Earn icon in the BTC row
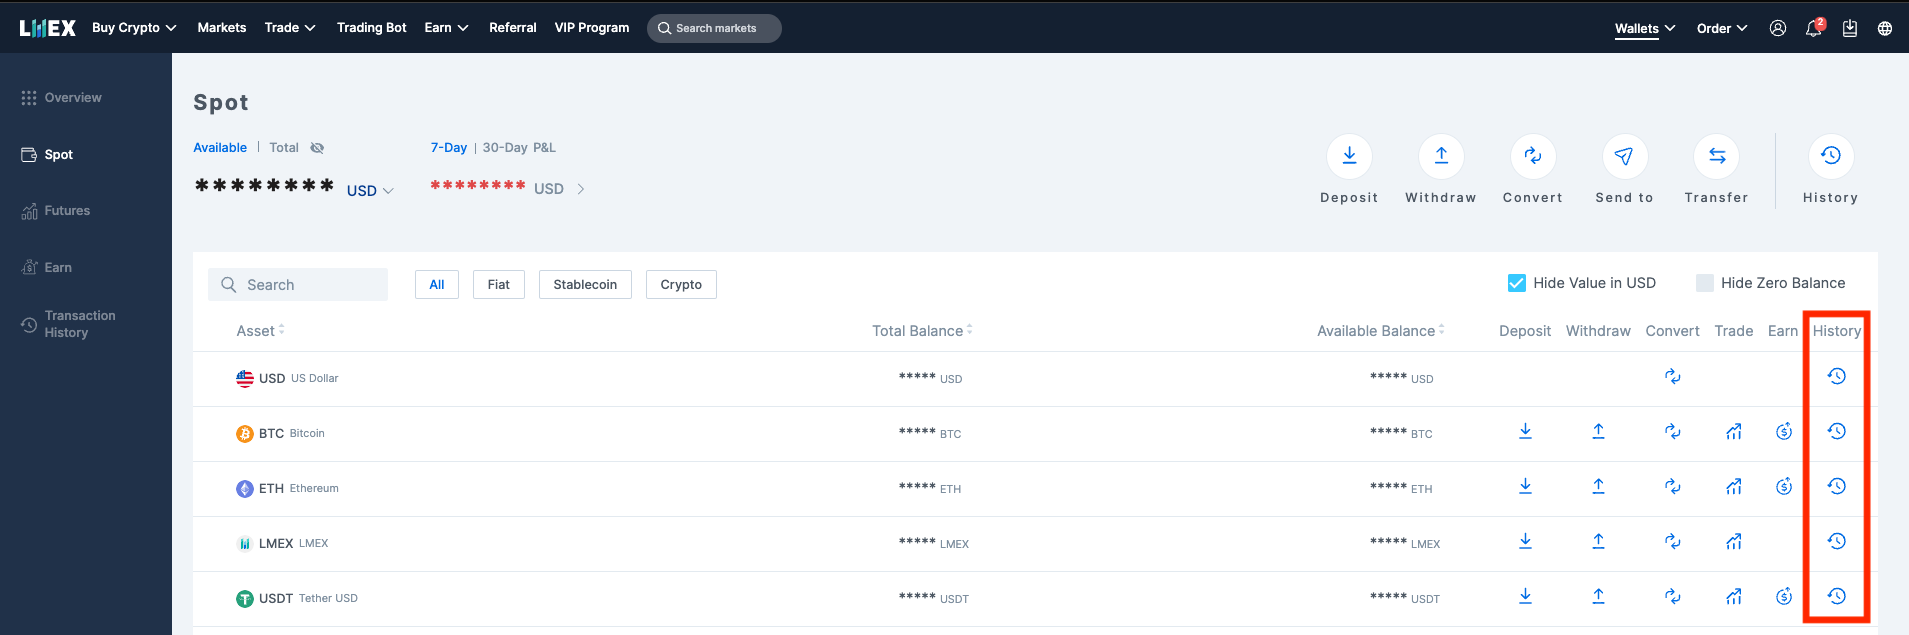Viewport: 1909px width, 635px height. (1784, 432)
